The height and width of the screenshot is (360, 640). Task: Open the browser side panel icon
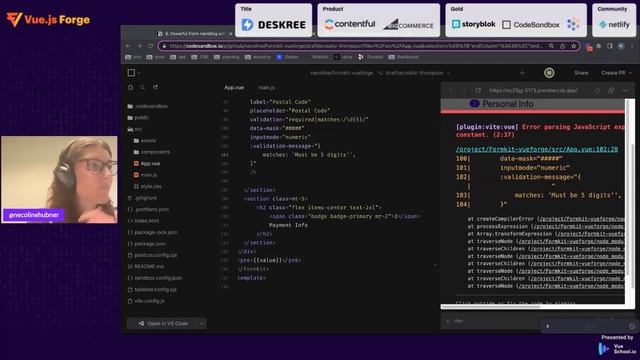[610, 46]
